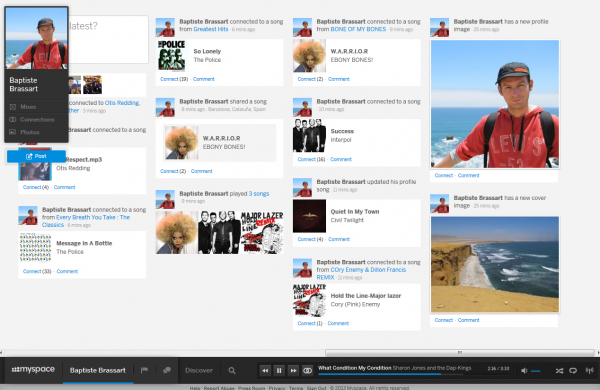This screenshot has height=390, width=600.
Task: Comment on the new cover image
Action: tap(468, 320)
